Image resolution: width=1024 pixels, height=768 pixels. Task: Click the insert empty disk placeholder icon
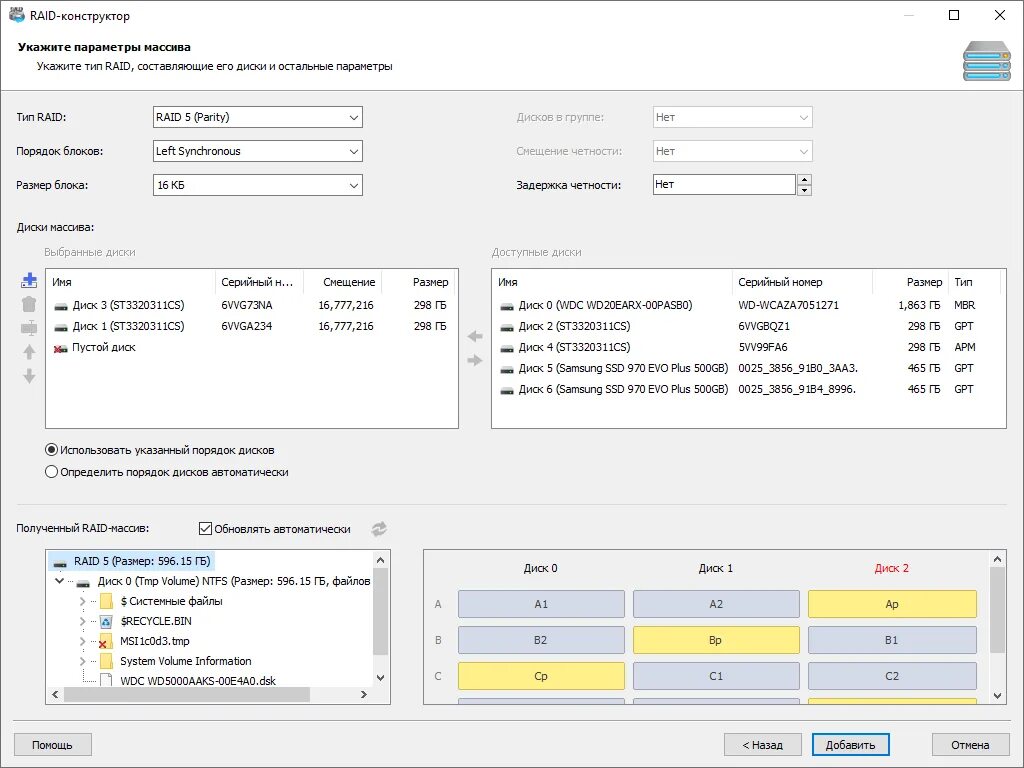[29, 328]
